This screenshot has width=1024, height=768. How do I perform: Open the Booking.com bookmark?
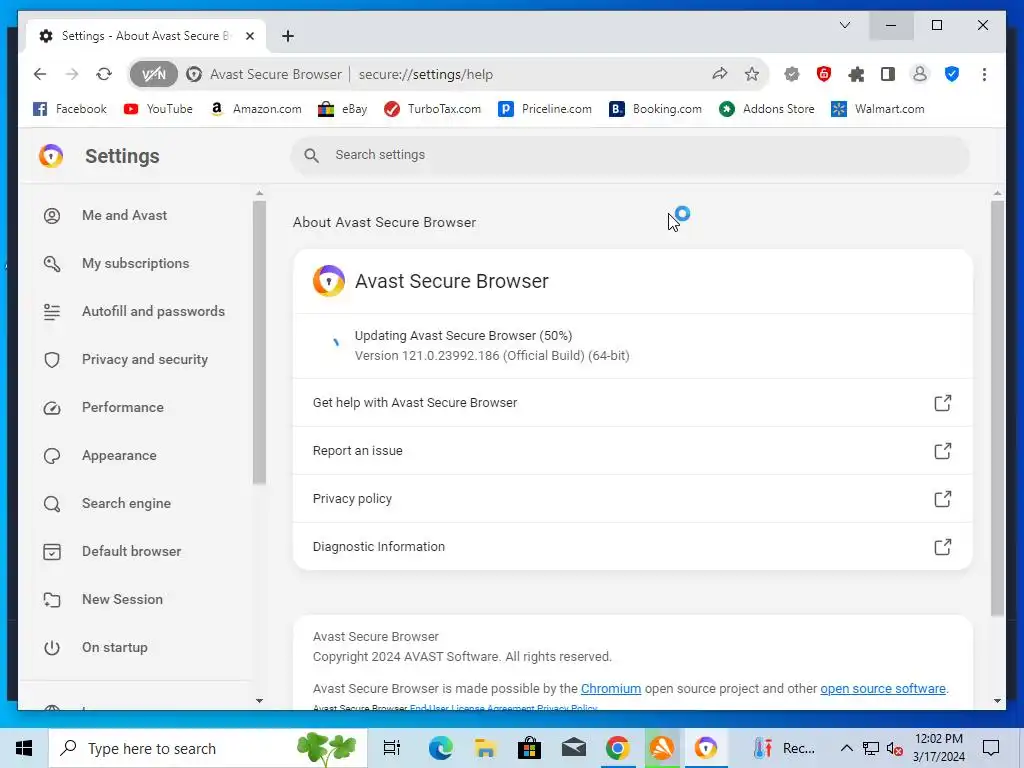[655, 109]
